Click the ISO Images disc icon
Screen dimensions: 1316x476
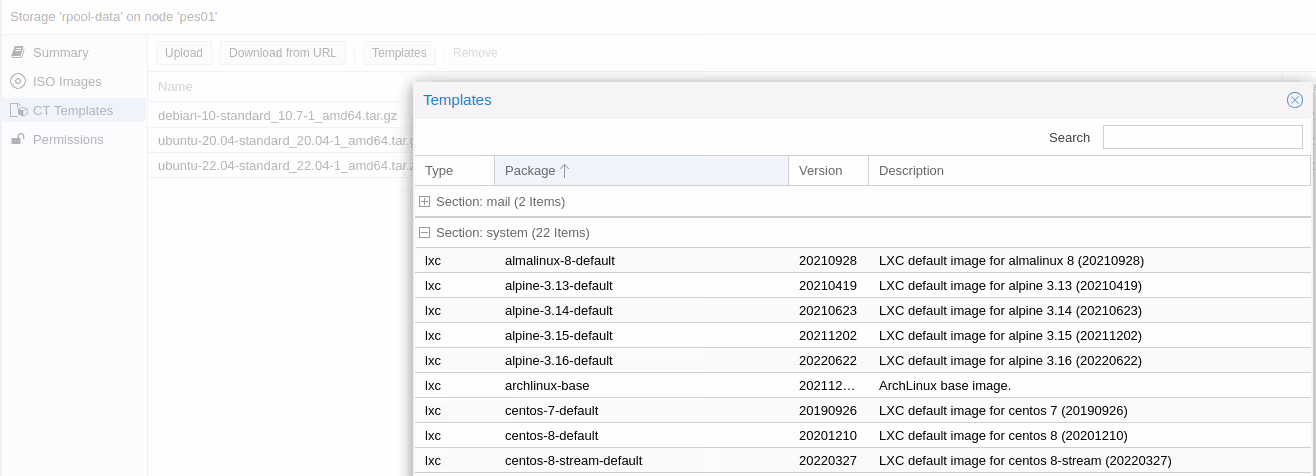[18, 82]
